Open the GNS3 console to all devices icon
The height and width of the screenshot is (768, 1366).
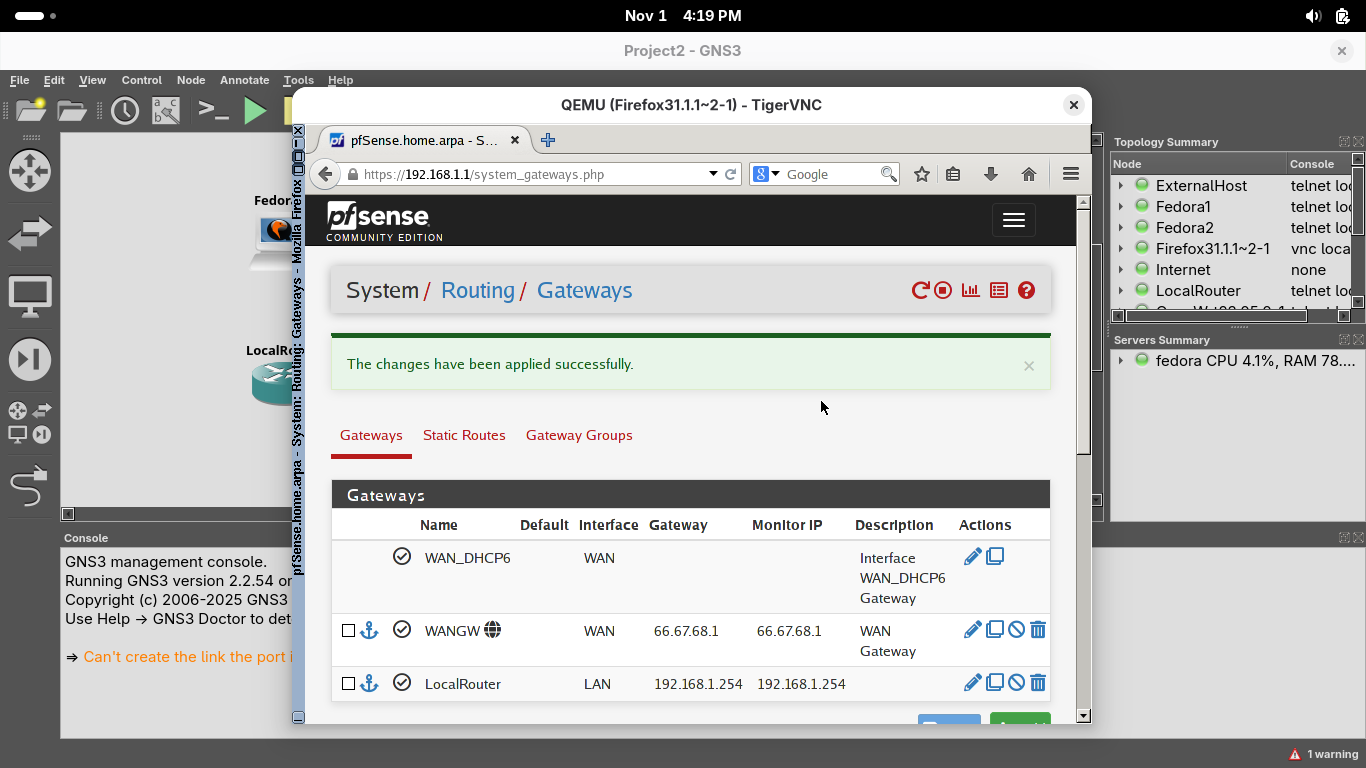213,110
